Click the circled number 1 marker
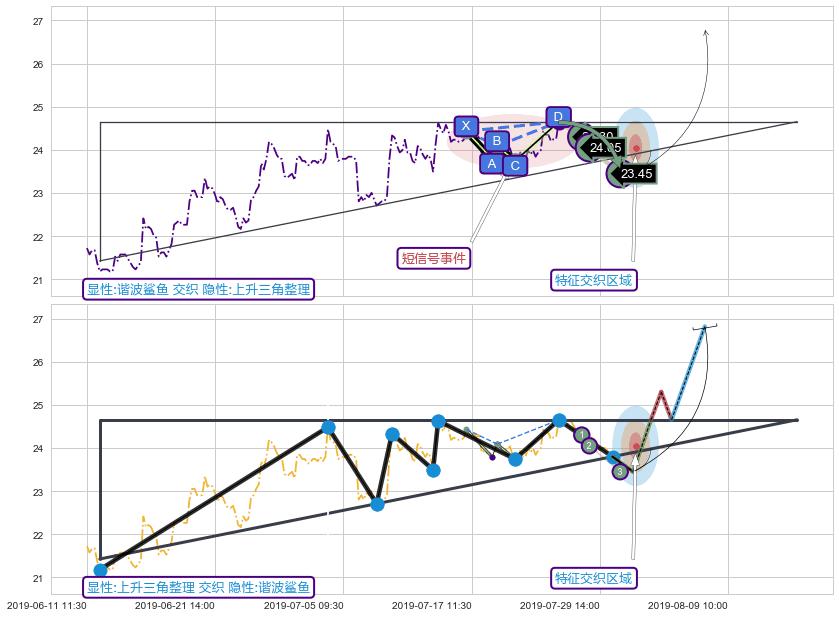This screenshot has width=839, height=617. click(x=582, y=435)
